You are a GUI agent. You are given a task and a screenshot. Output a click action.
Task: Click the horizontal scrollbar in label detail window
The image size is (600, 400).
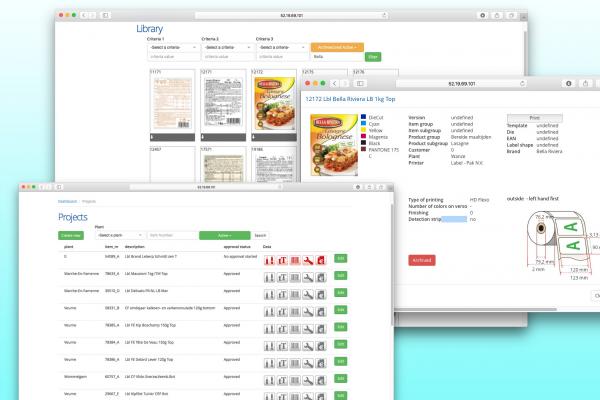476,309
